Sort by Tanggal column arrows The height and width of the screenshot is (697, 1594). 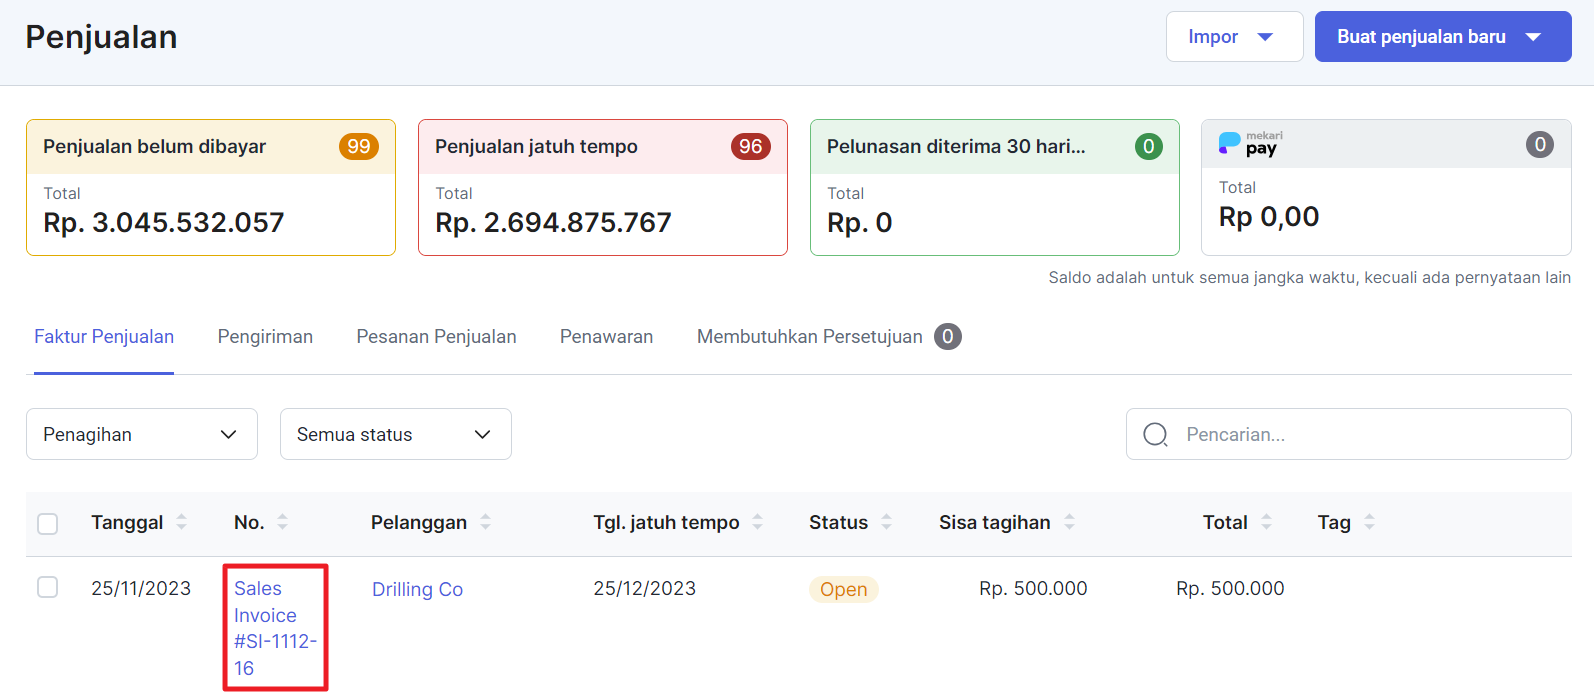pos(181,522)
